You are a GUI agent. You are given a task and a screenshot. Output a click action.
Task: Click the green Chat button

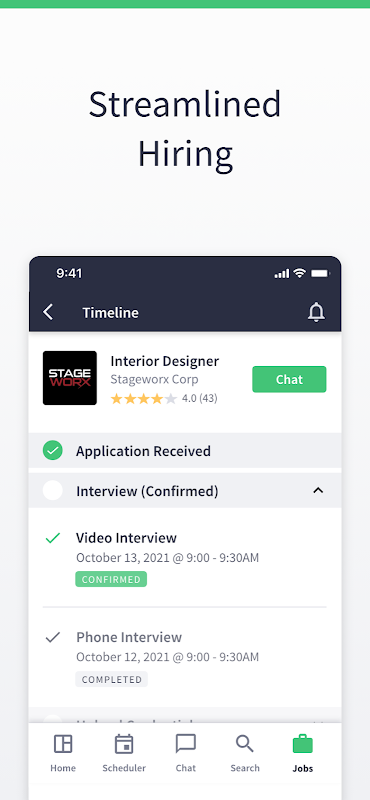click(x=289, y=379)
